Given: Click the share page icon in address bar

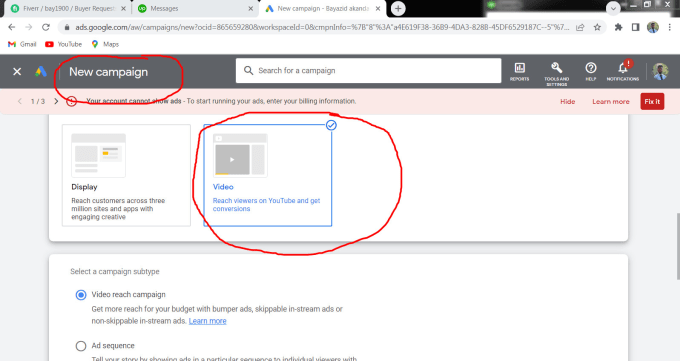Looking at the screenshot, I should (x=580, y=27).
